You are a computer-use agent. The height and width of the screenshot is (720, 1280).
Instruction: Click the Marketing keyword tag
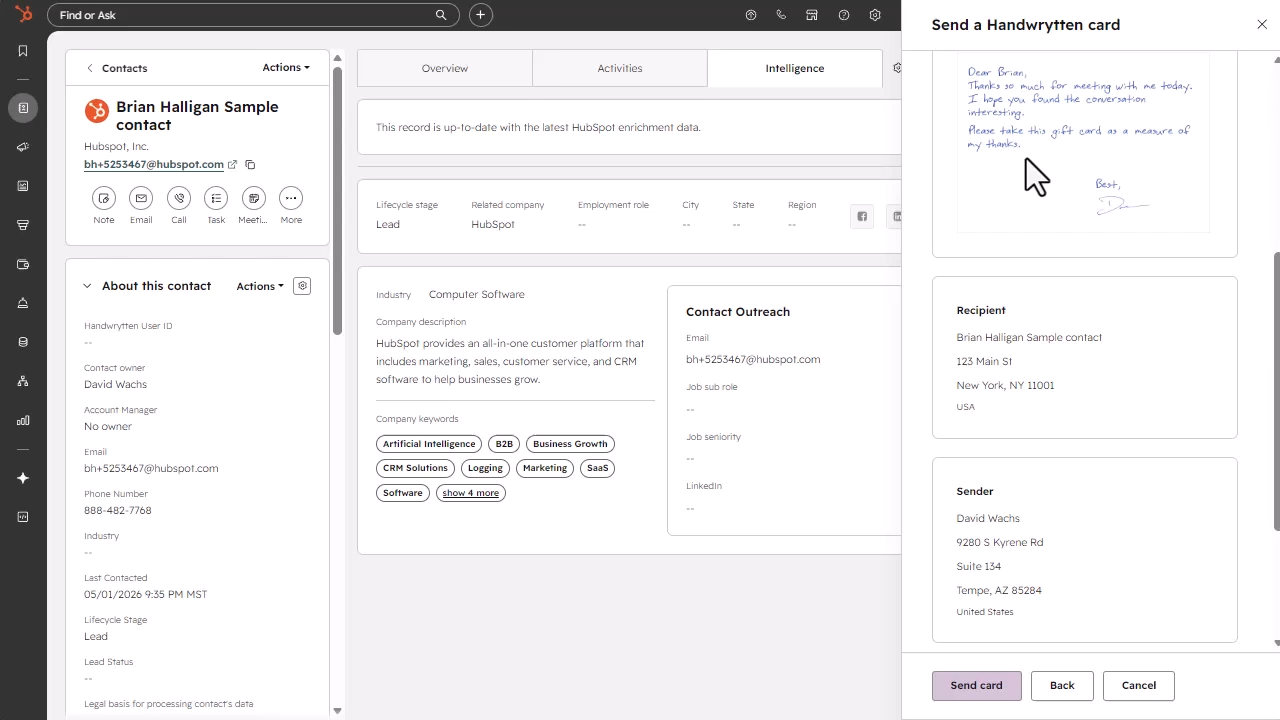tap(545, 468)
